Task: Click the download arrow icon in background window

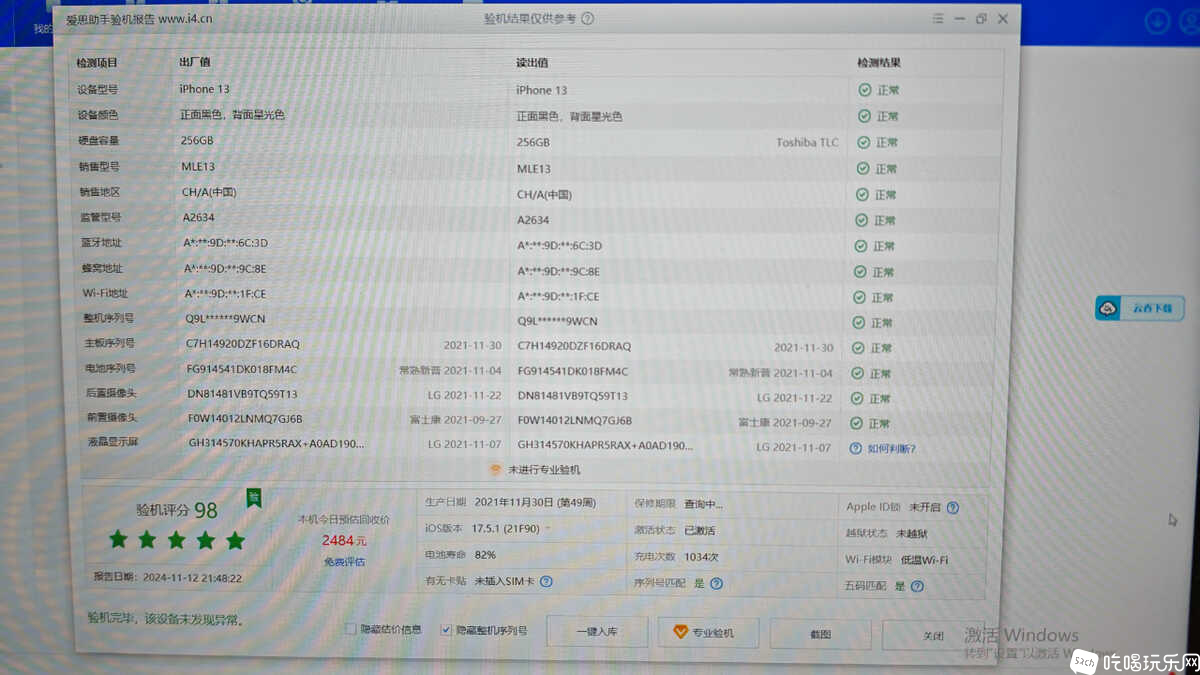Action: 1158,21
